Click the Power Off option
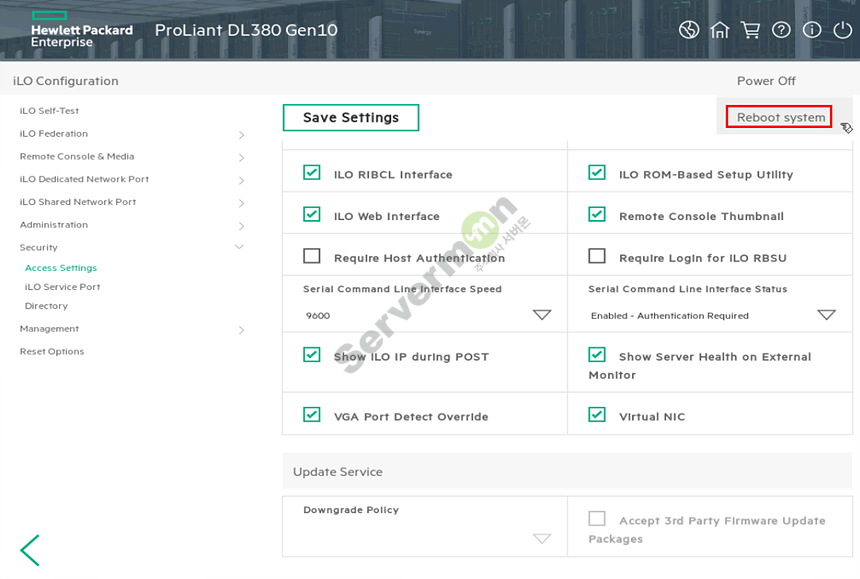 click(766, 81)
